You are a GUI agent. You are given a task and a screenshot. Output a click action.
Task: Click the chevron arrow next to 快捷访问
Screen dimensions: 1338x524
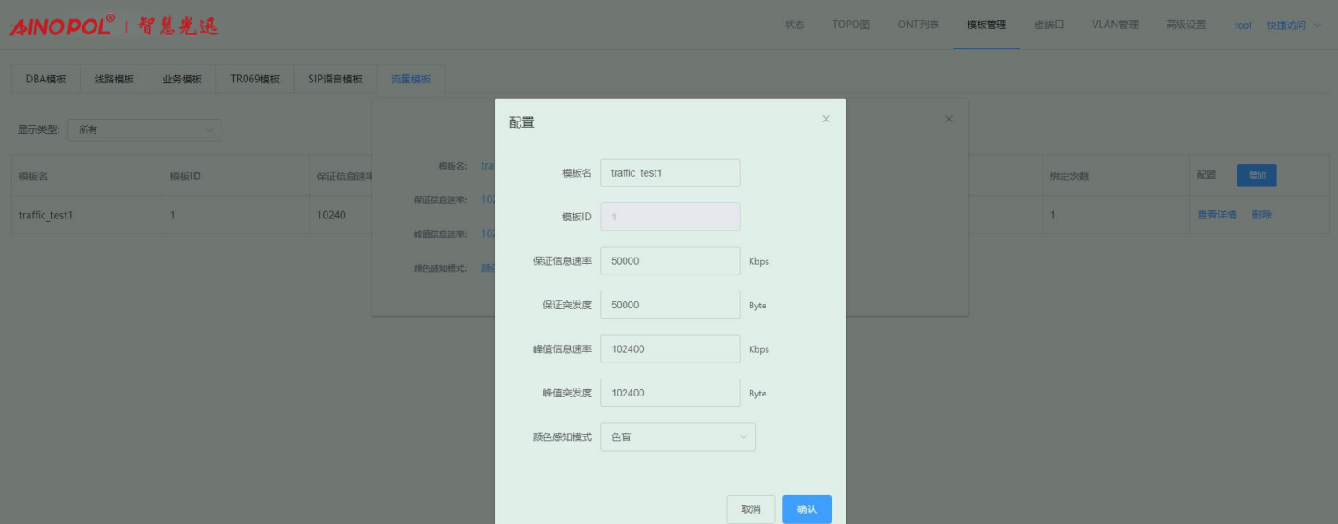[x=1316, y=25]
